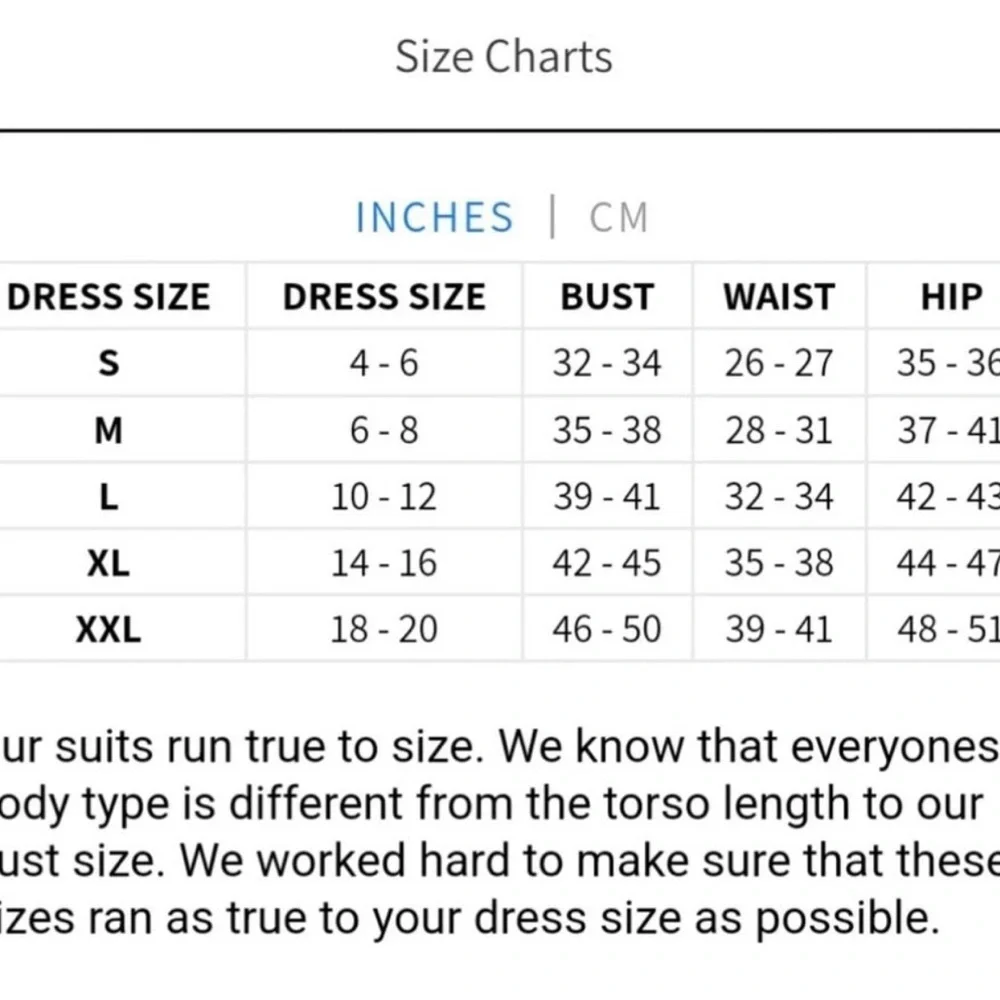Screen dimensions: 1000x1000
Task: Select the XL size row label
Action: [108, 563]
